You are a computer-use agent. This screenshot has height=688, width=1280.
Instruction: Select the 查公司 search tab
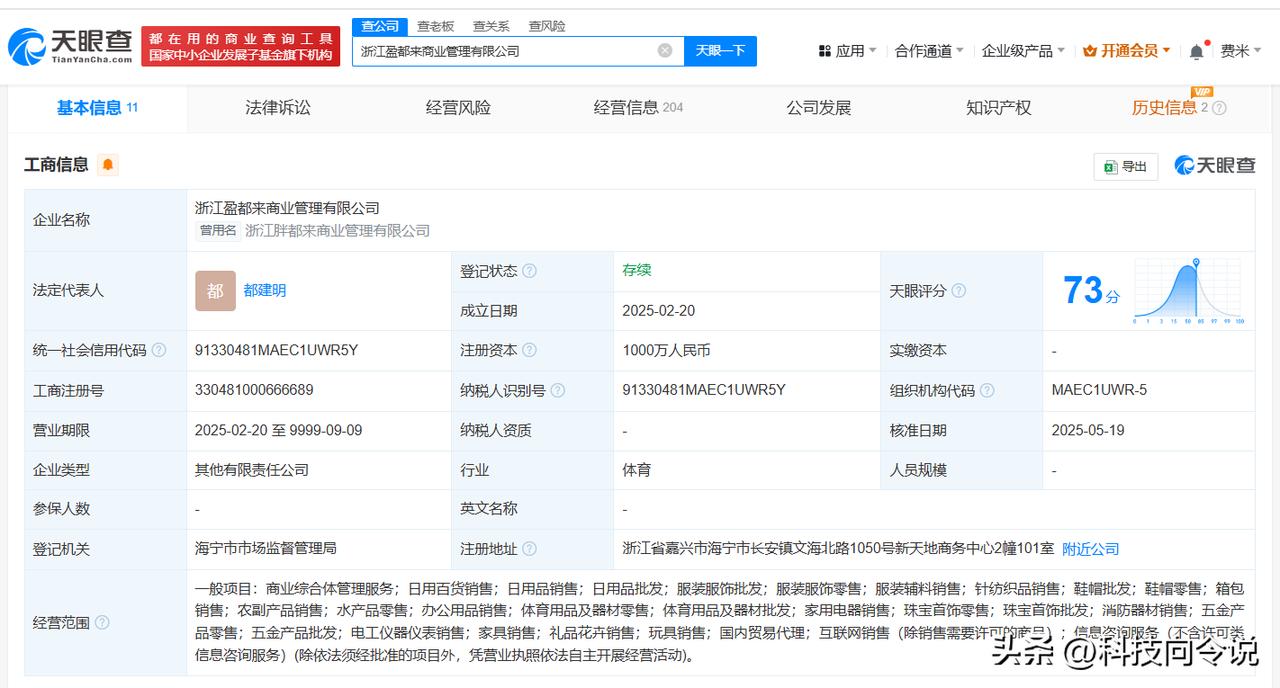[380, 26]
